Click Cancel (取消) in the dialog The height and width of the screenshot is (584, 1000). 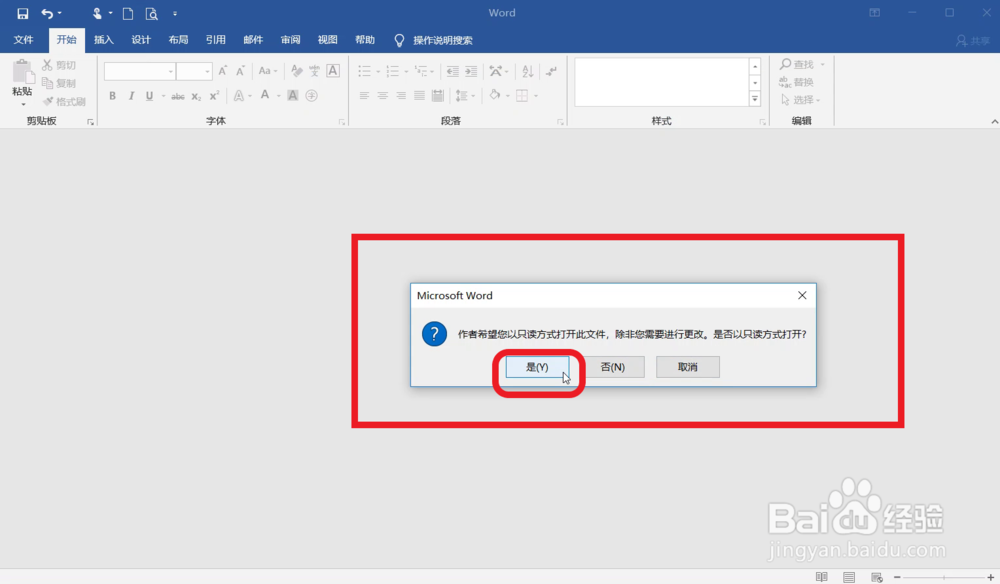click(688, 367)
